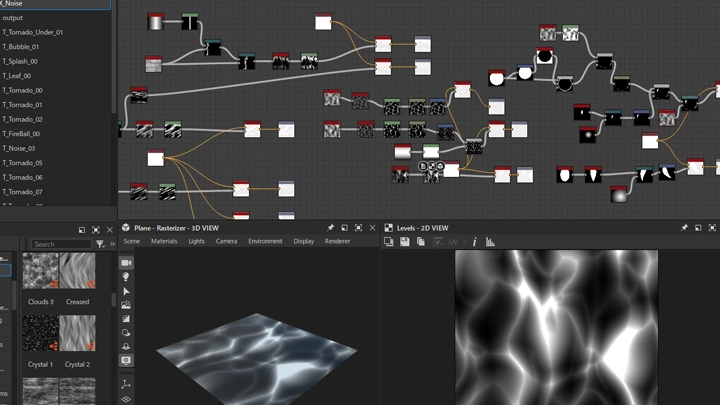Pin the 3D VIEW panel
Image resolution: width=720 pixels, height=405 pixels.
[330, 228]
